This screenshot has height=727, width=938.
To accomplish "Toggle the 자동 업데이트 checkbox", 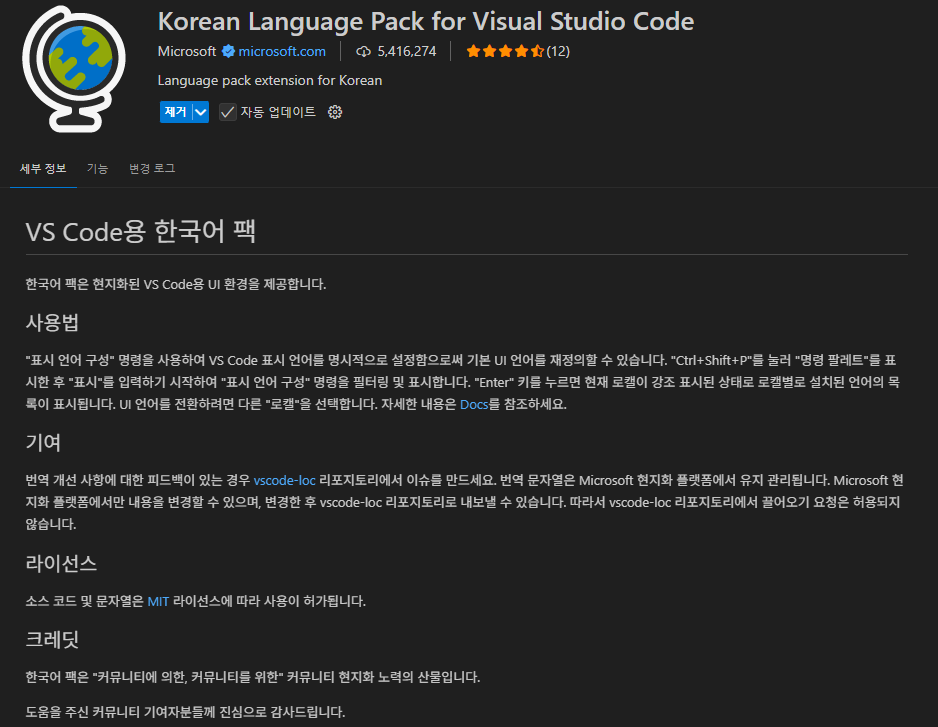I will pos(227,112).
